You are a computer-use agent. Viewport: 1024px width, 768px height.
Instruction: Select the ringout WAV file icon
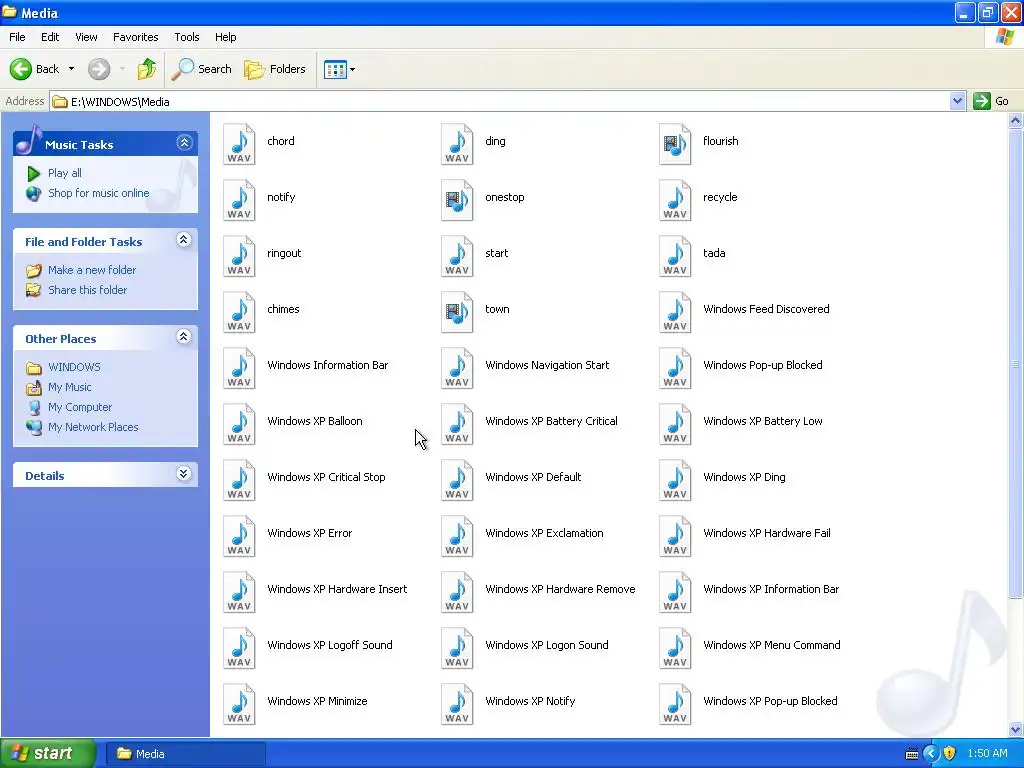click(x=239, y=256)
